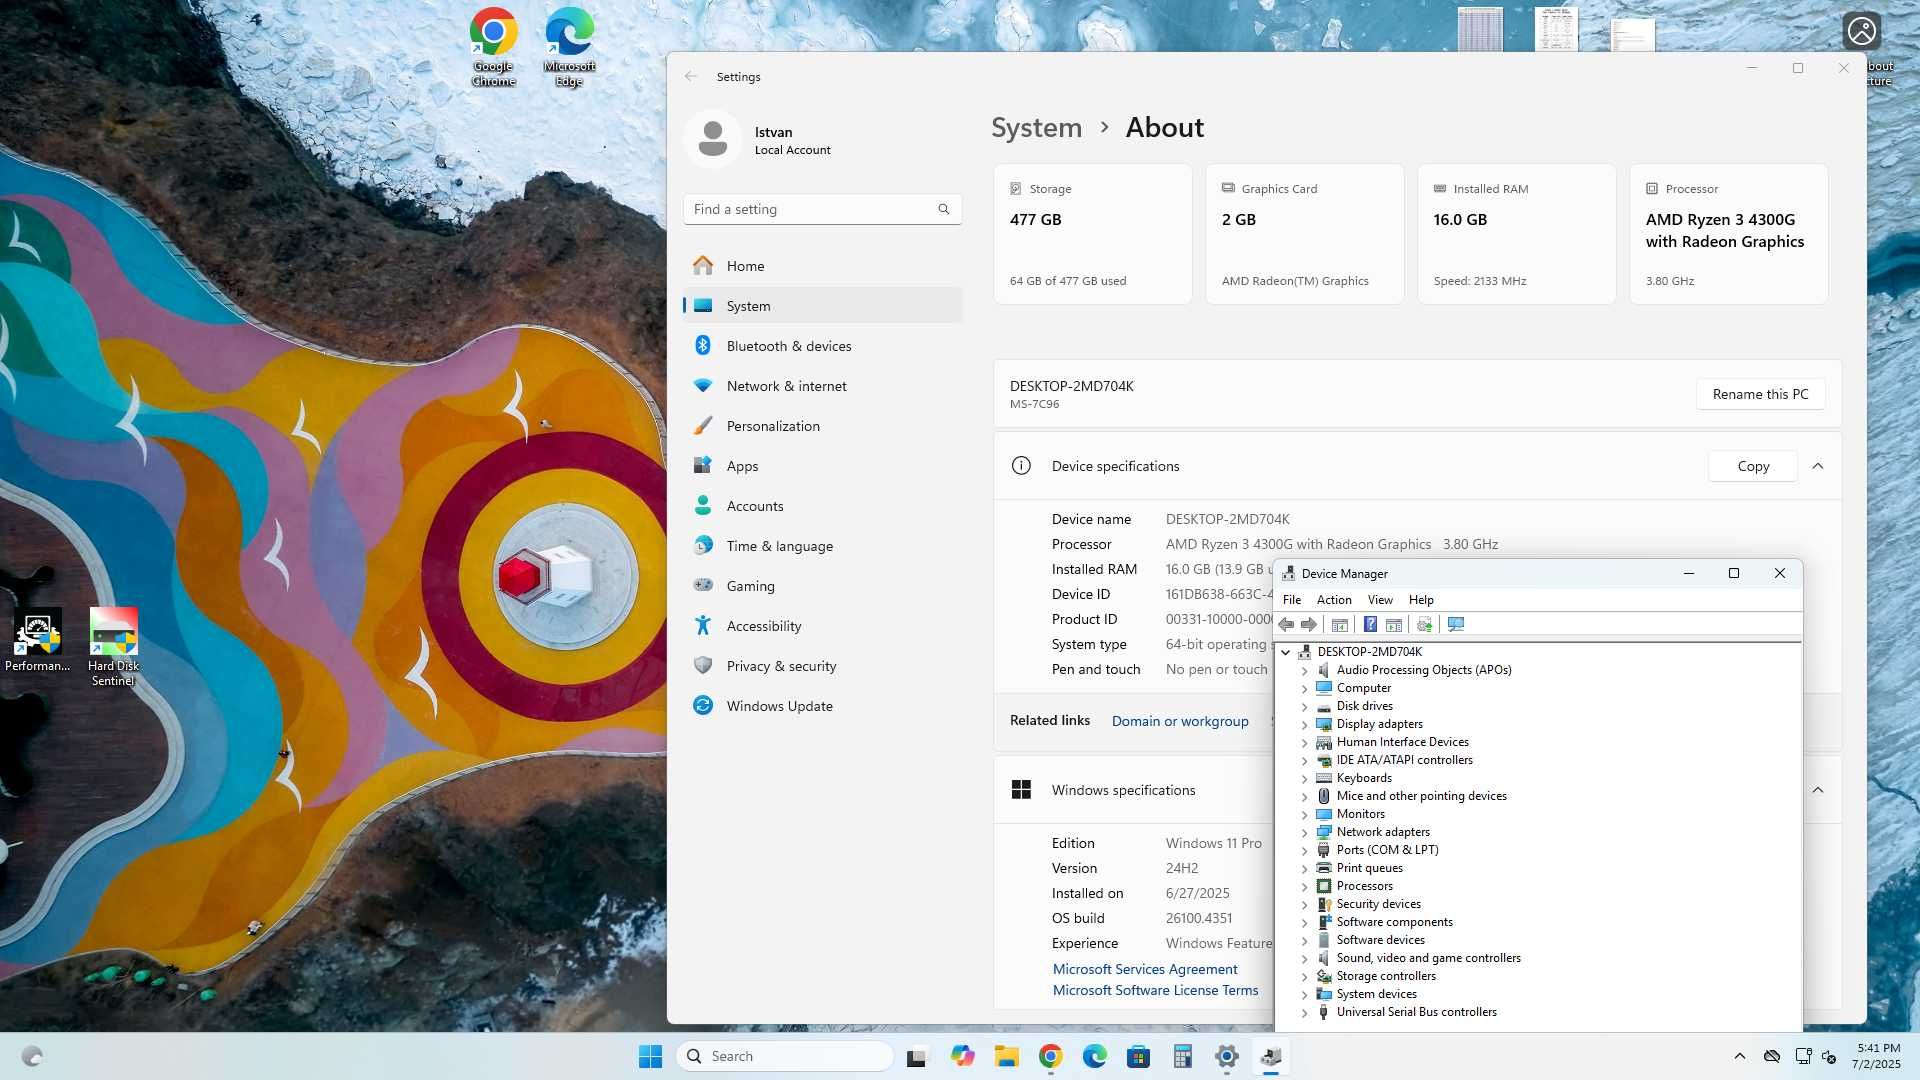Image resolution: width=1920 pixels, height=1080 pixels.
Task: Open Domain or workgroup link
Action: (1180, 721)
